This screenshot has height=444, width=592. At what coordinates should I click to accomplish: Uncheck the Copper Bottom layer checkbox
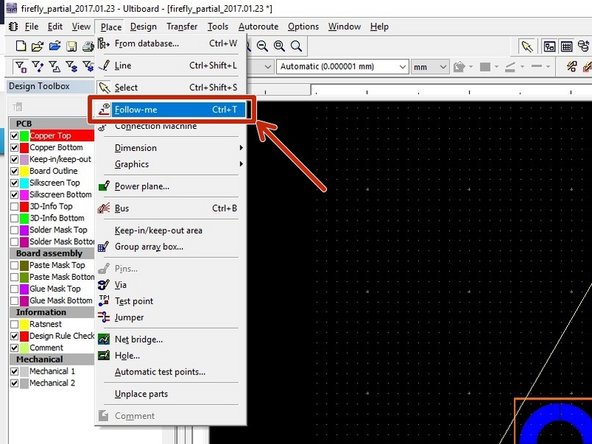[x=14, y=147]
